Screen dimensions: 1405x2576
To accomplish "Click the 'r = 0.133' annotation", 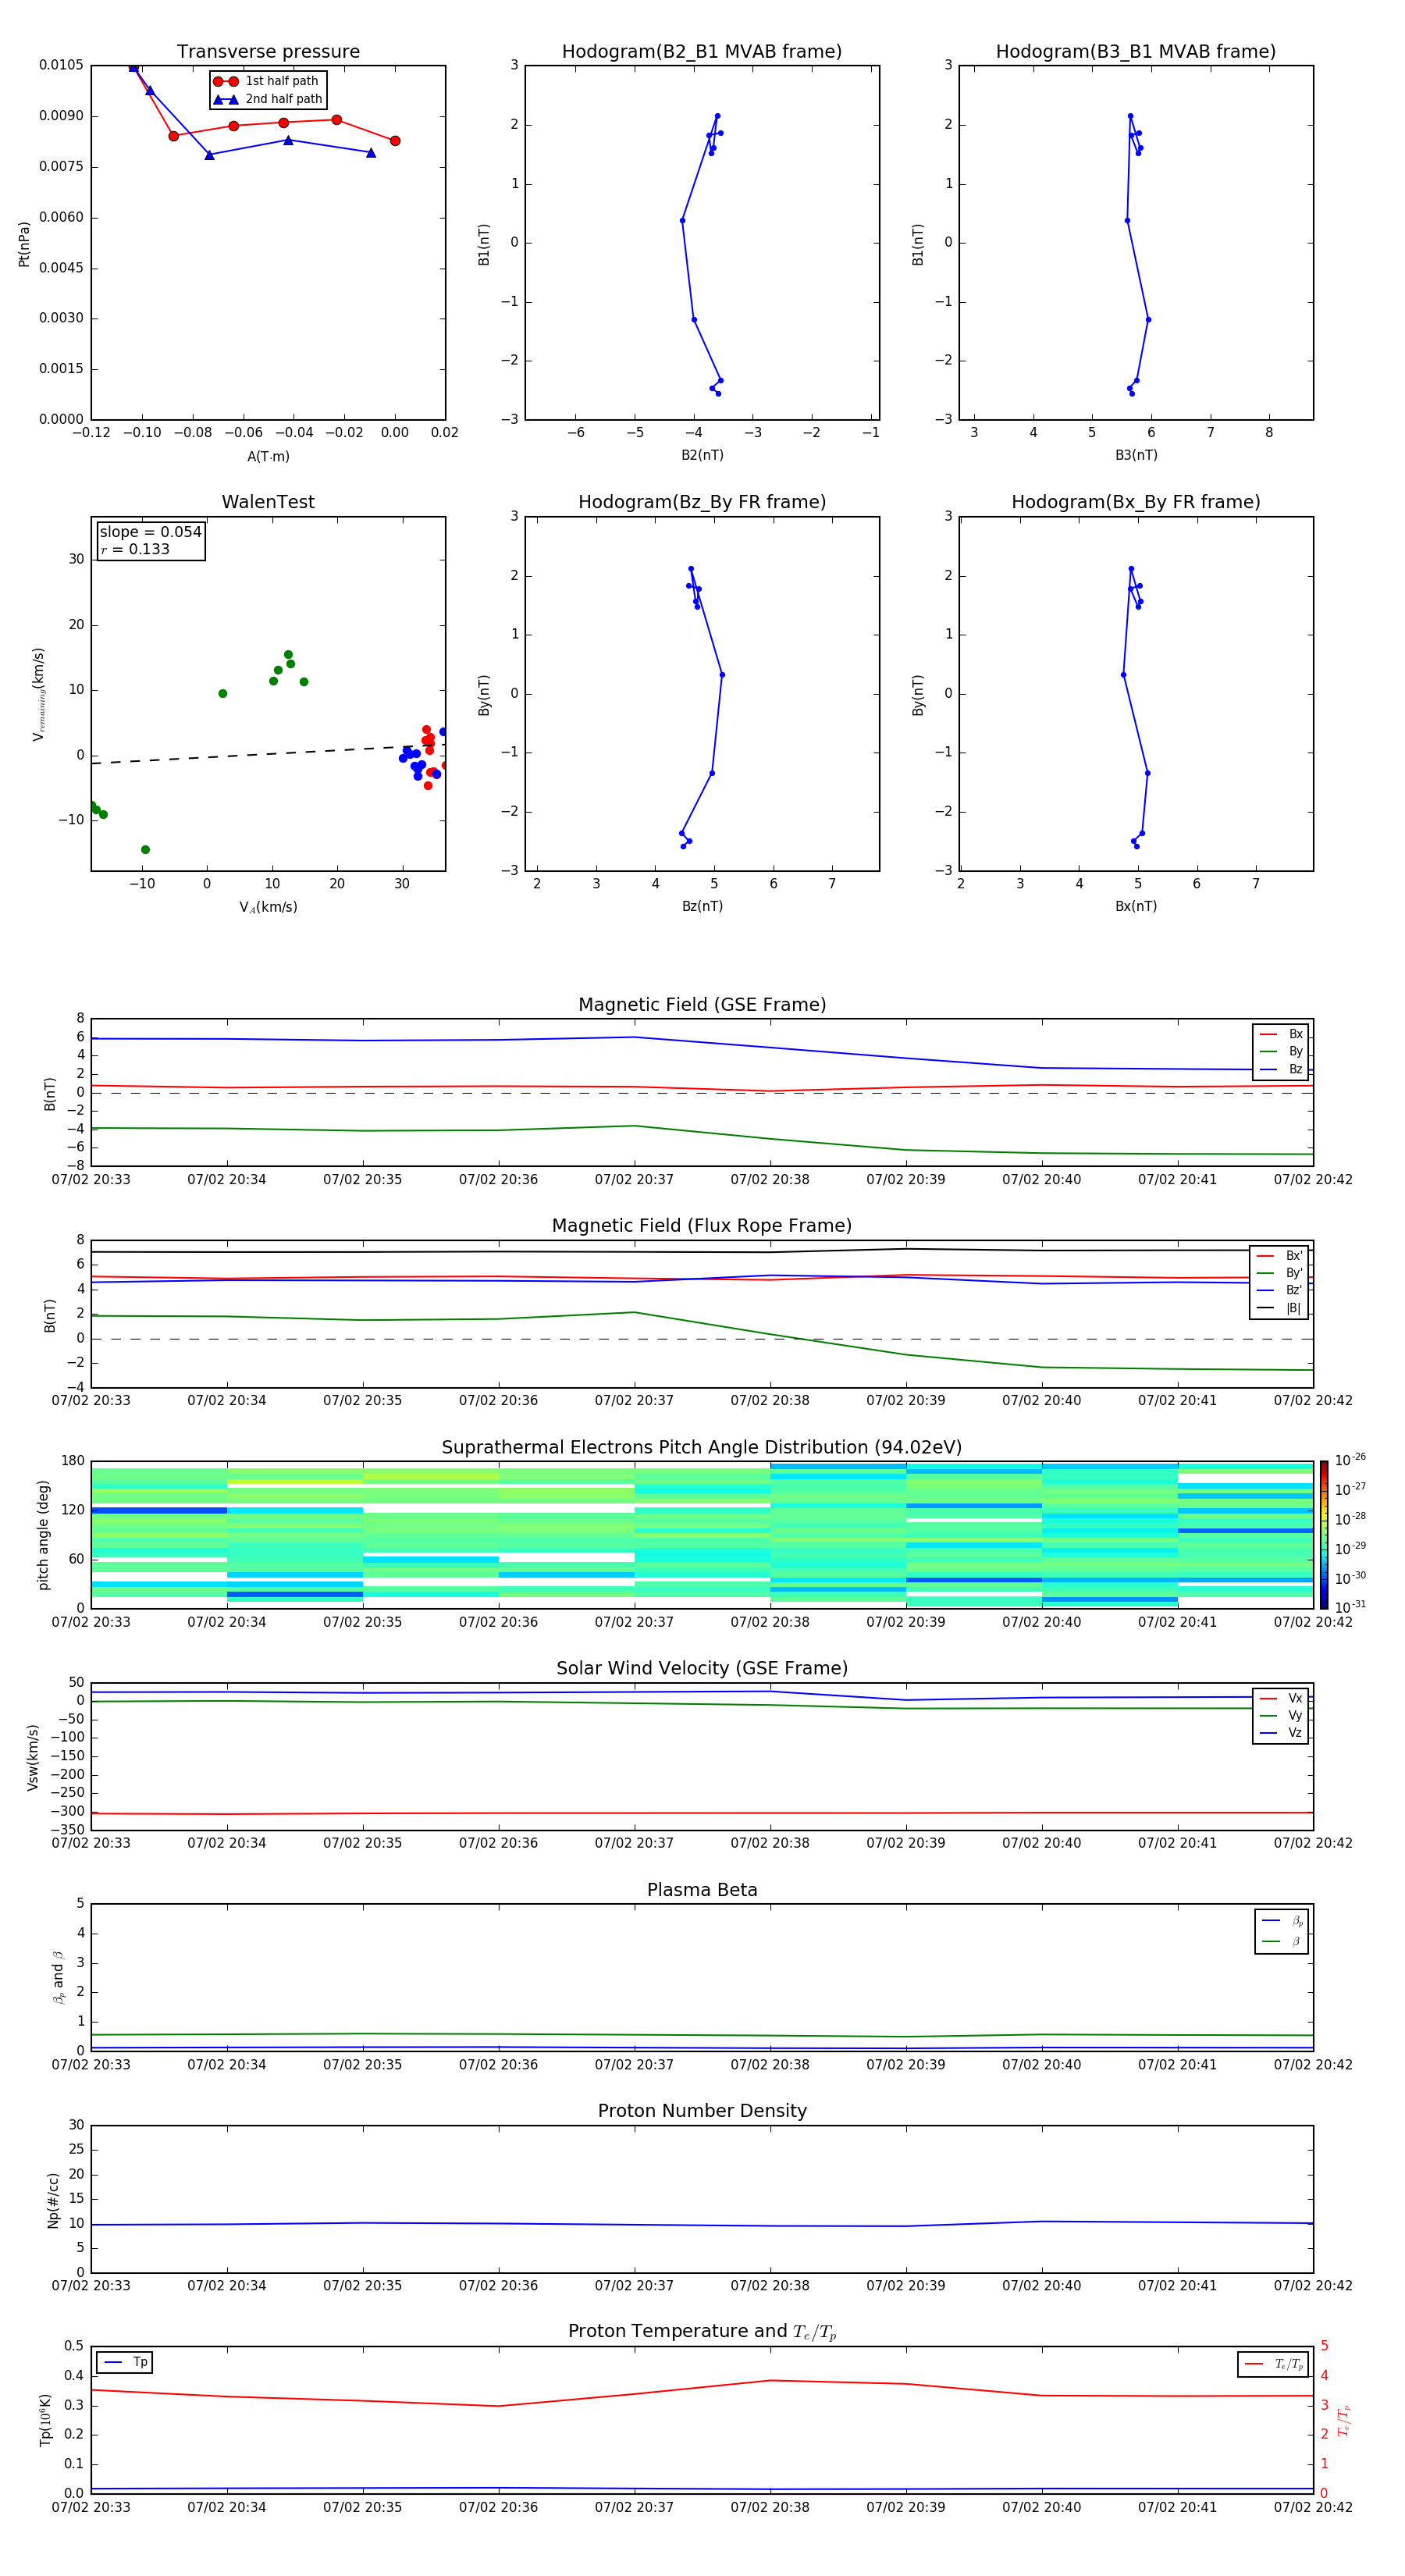I will point(135,549).
